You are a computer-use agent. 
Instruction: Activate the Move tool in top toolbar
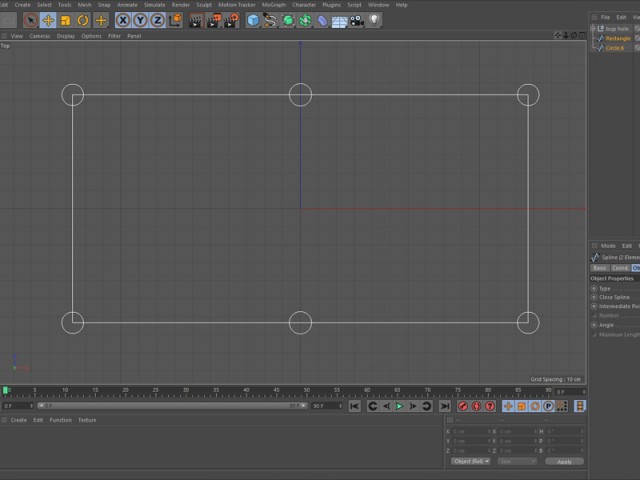tap(48, 20)
